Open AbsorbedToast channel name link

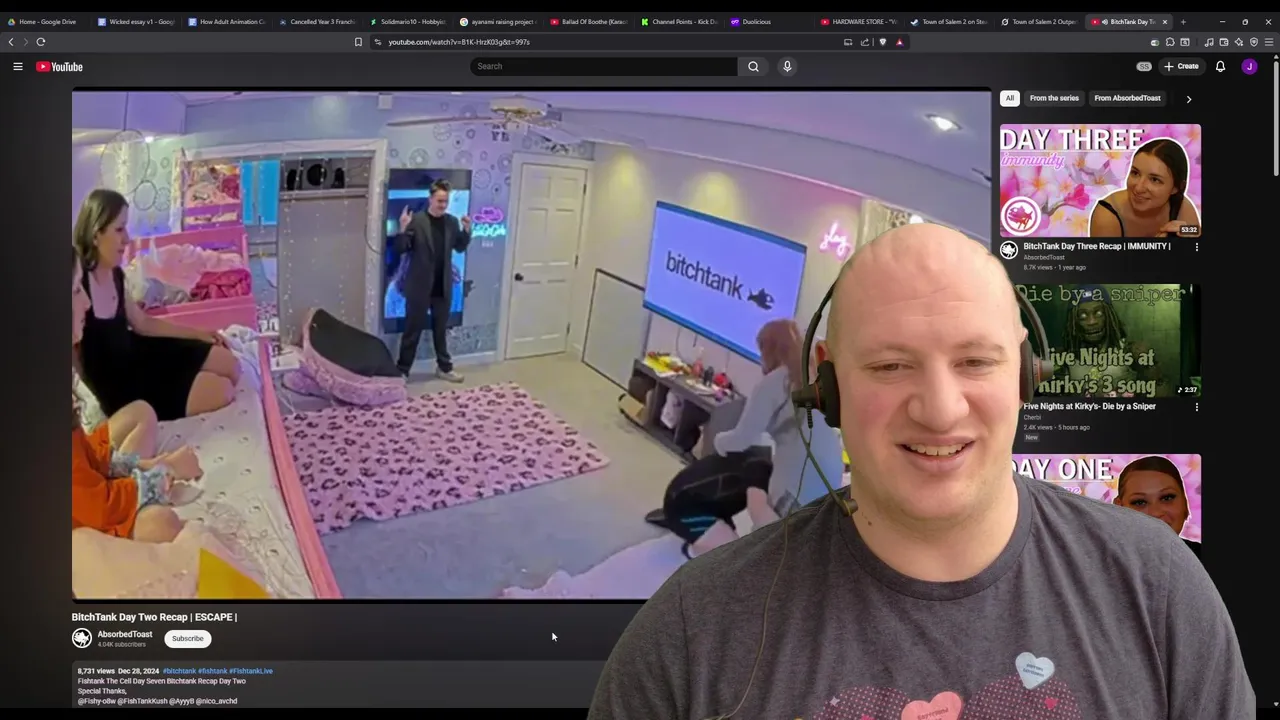[125, 634]
